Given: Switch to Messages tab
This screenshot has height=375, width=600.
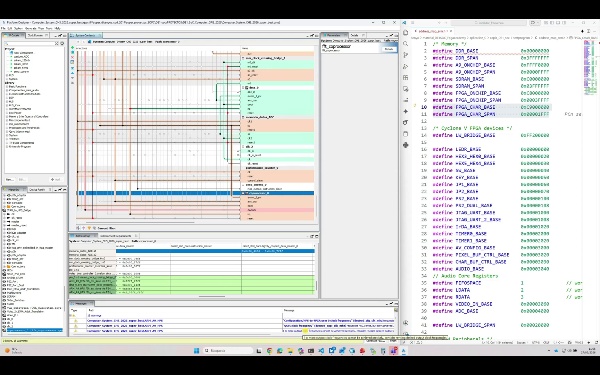Looking at the screenshot, I should pos(81,303).
